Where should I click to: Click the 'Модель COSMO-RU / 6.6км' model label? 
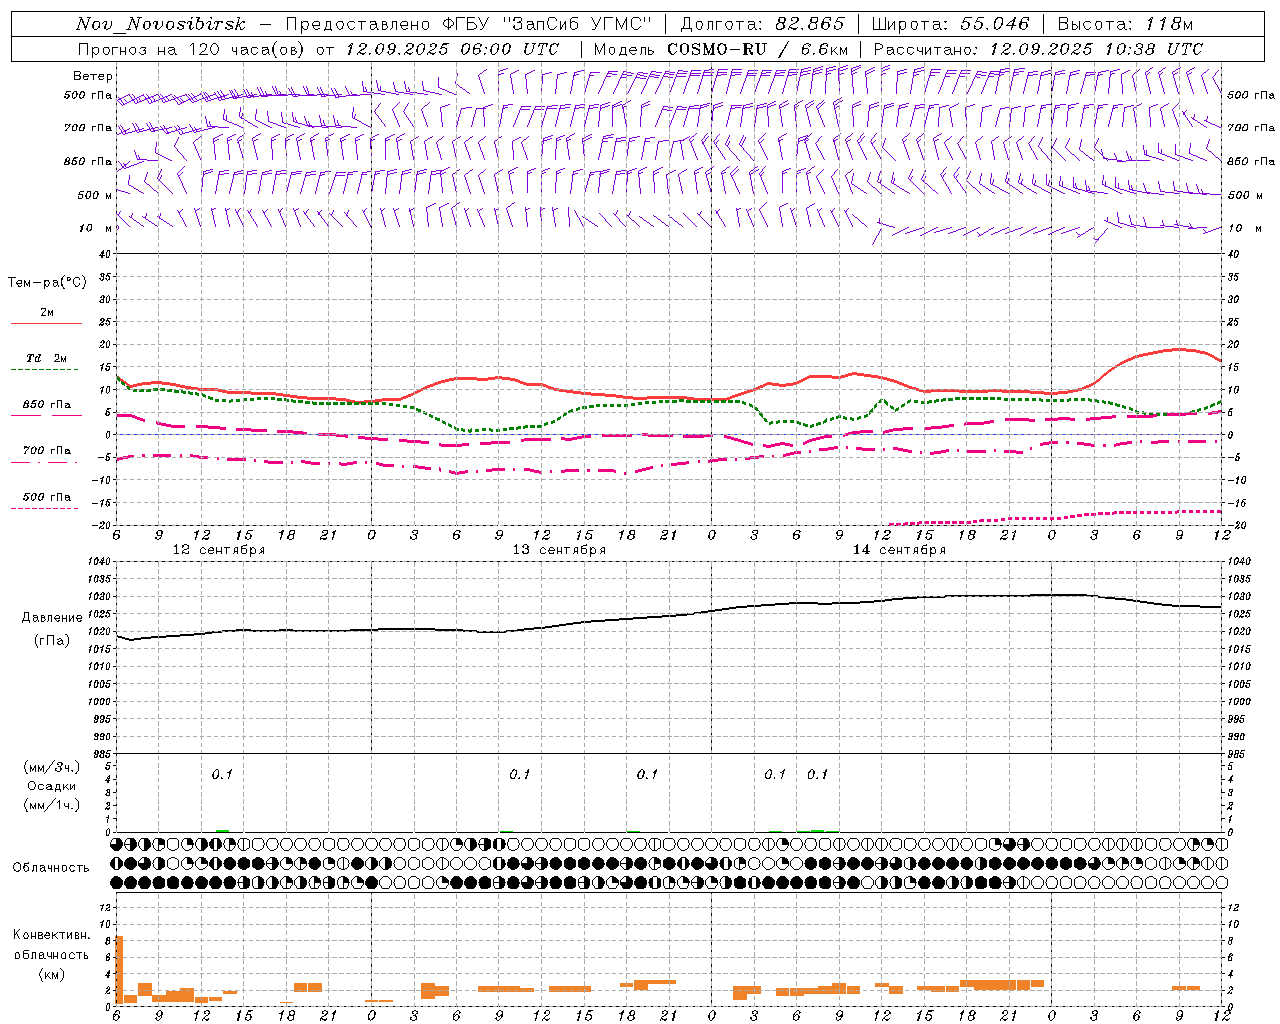pyautogui.click(x=721, y=49)
